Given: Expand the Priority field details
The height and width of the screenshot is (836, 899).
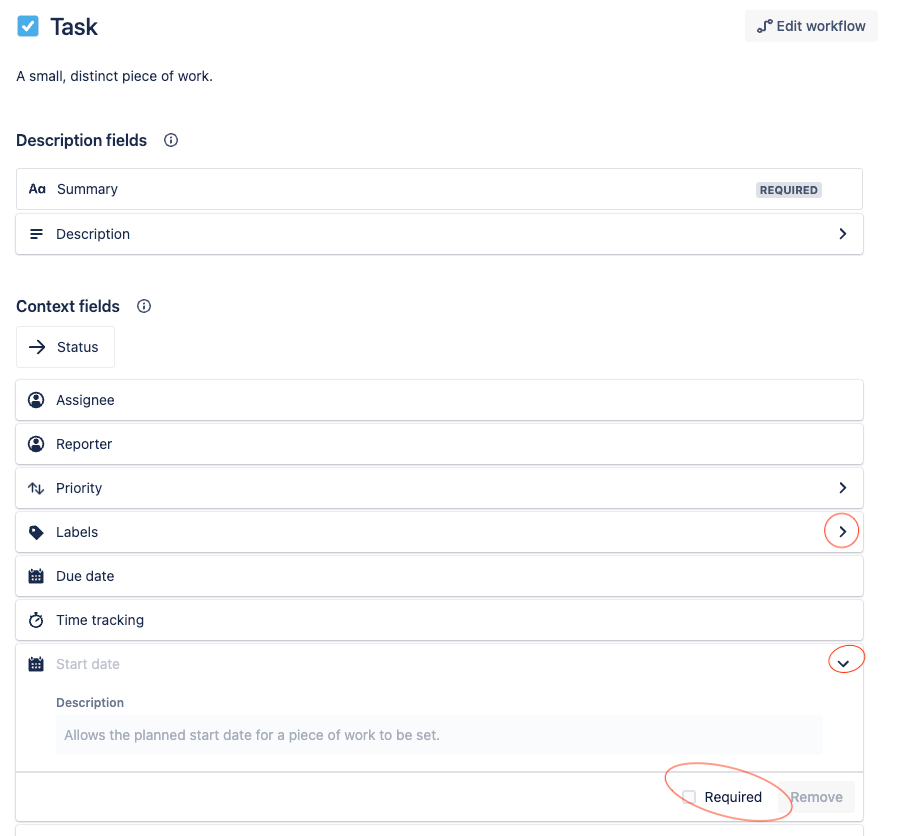Looking at the screenshot, I should 841,487.
